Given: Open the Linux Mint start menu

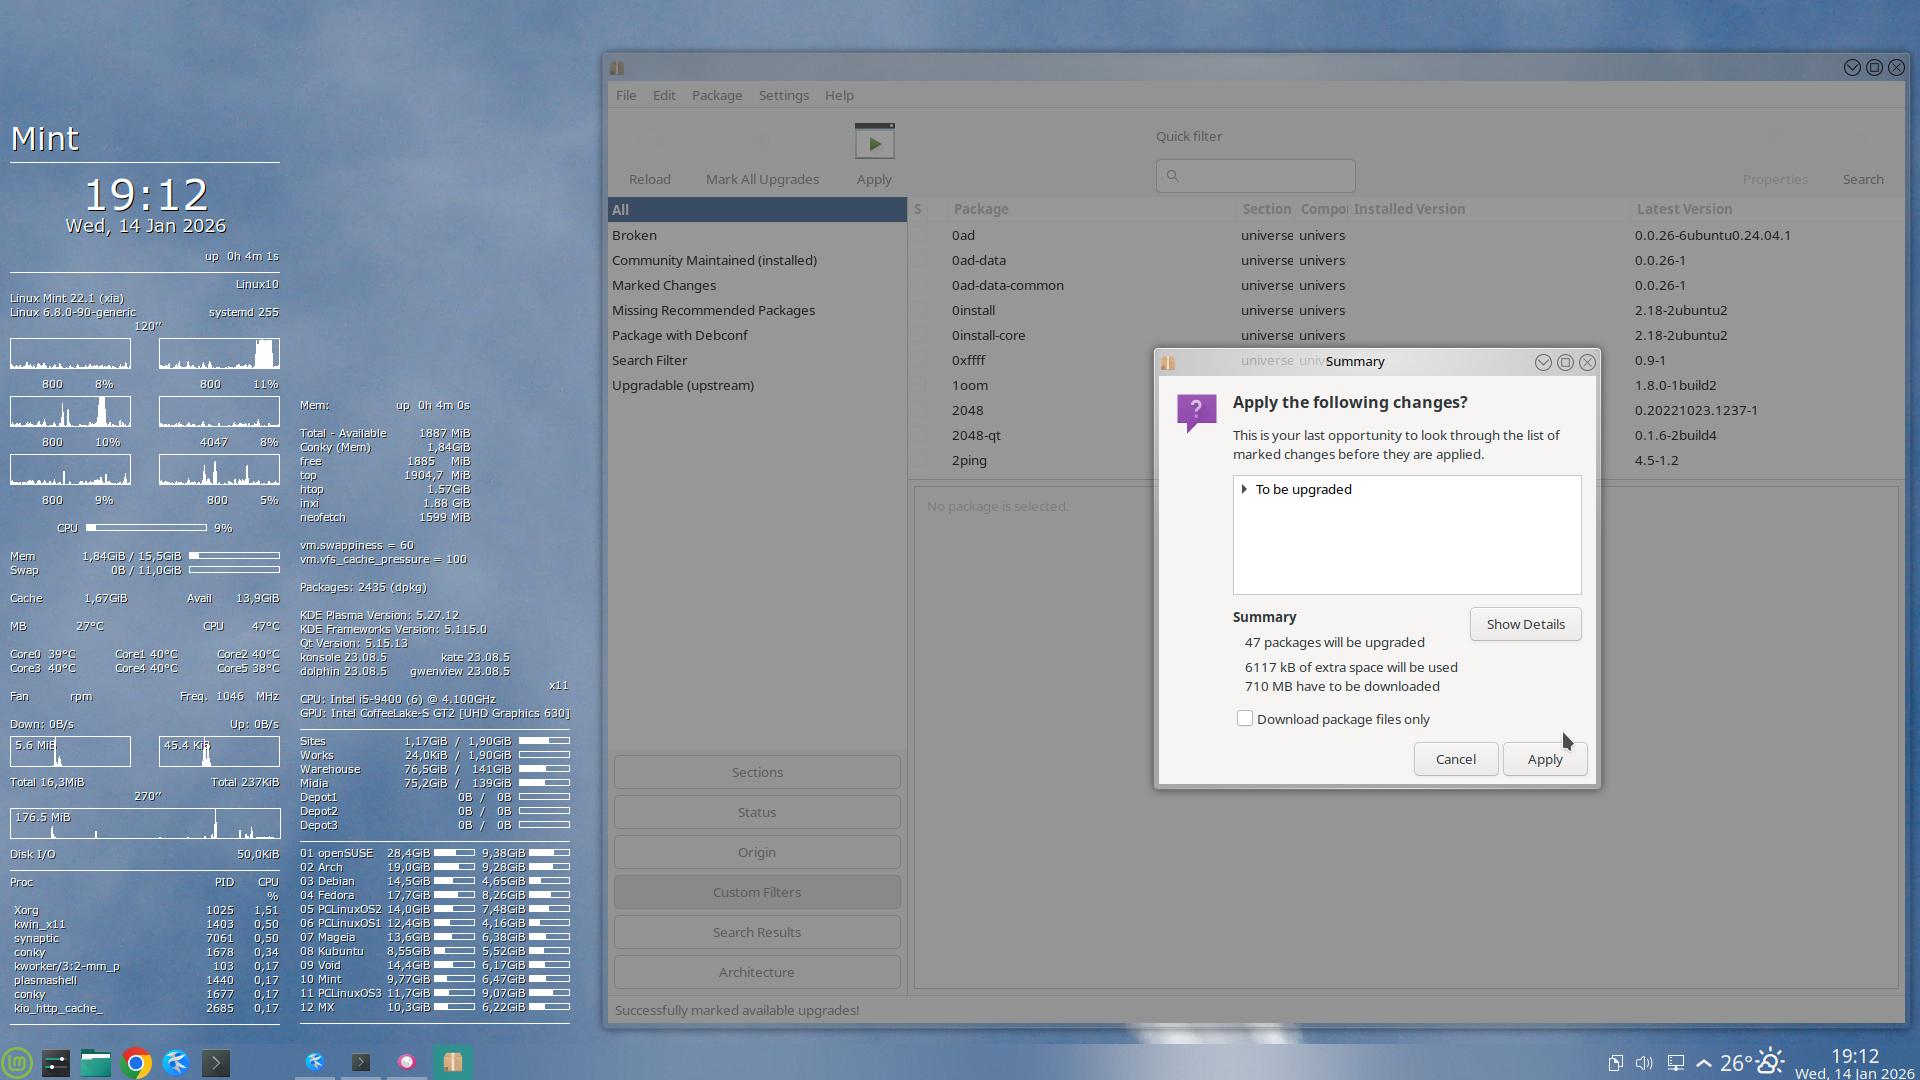Looking at the screenshot, I should point(17,1062).
